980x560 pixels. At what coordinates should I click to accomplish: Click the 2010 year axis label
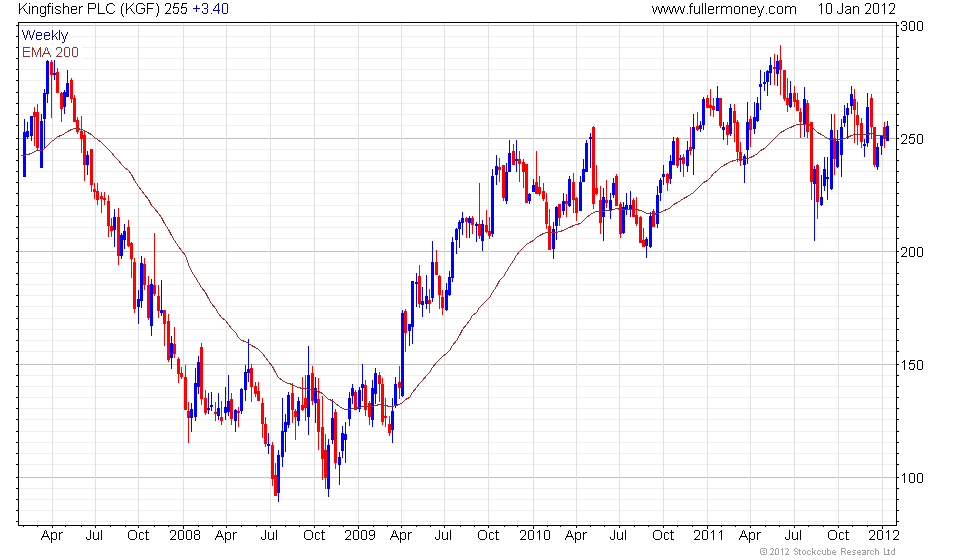pos(535,536)
